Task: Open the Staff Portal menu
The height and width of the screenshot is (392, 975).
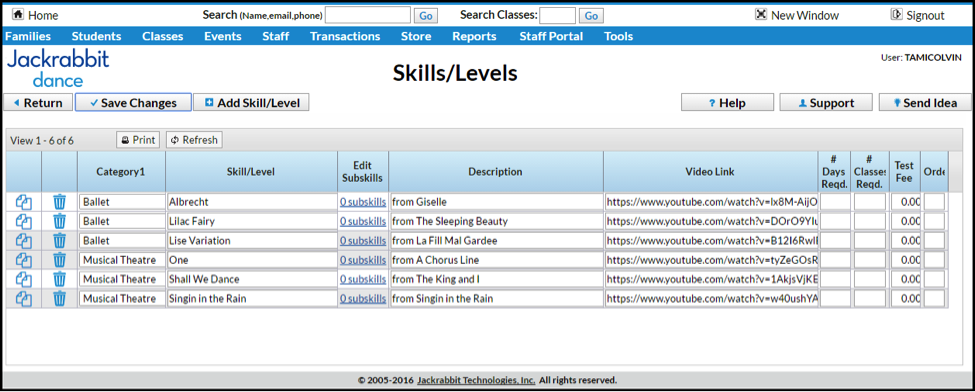Action: tap(552, 36)
